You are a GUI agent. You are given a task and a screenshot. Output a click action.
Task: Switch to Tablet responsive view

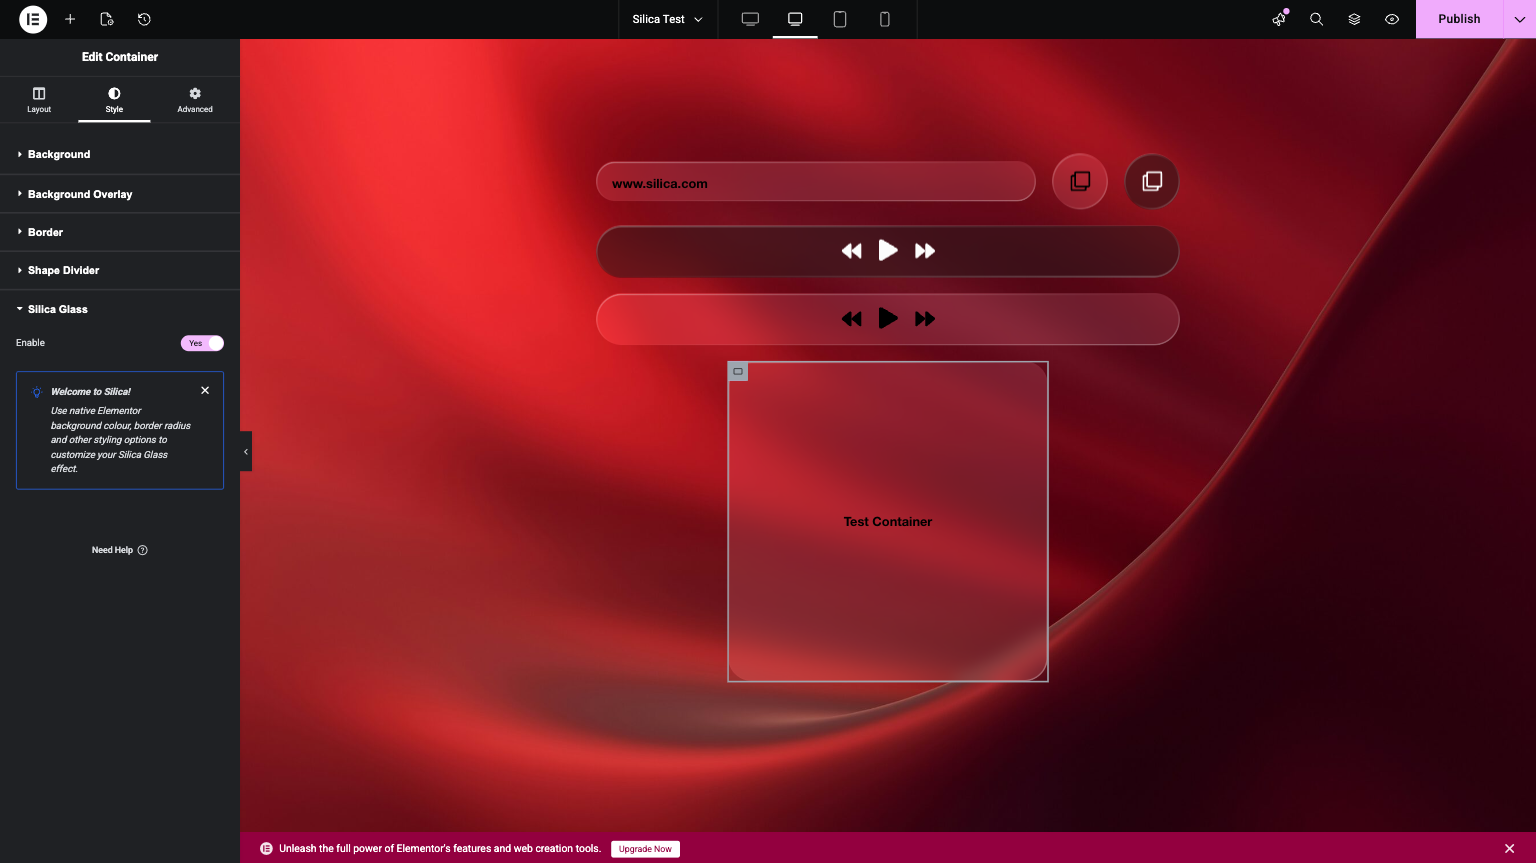pyautogui.click(x=840, y=19)
